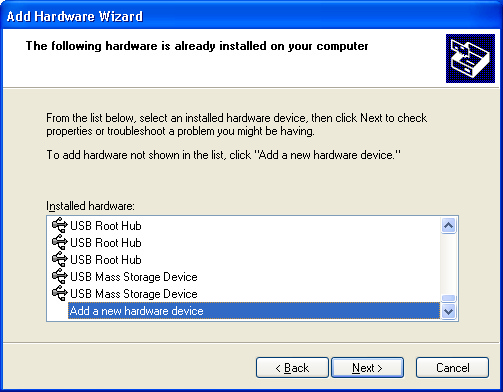Select the third USB Root Hub entry

tap(106, 260)
